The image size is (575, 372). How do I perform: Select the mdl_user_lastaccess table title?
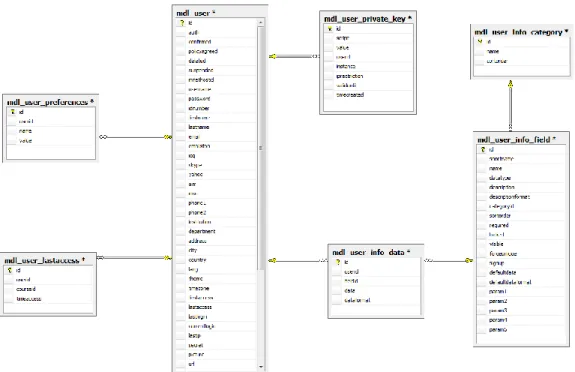(x=45, y=260)
